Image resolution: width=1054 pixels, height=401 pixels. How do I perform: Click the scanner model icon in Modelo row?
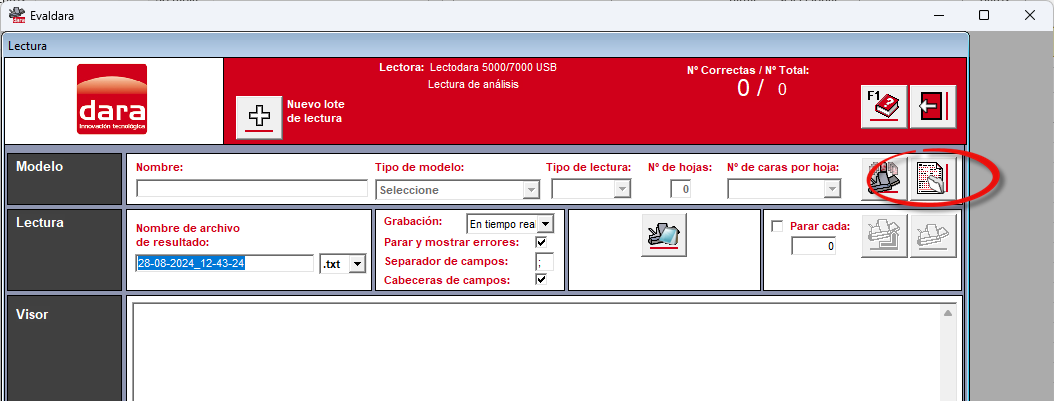tap(885, 179)
